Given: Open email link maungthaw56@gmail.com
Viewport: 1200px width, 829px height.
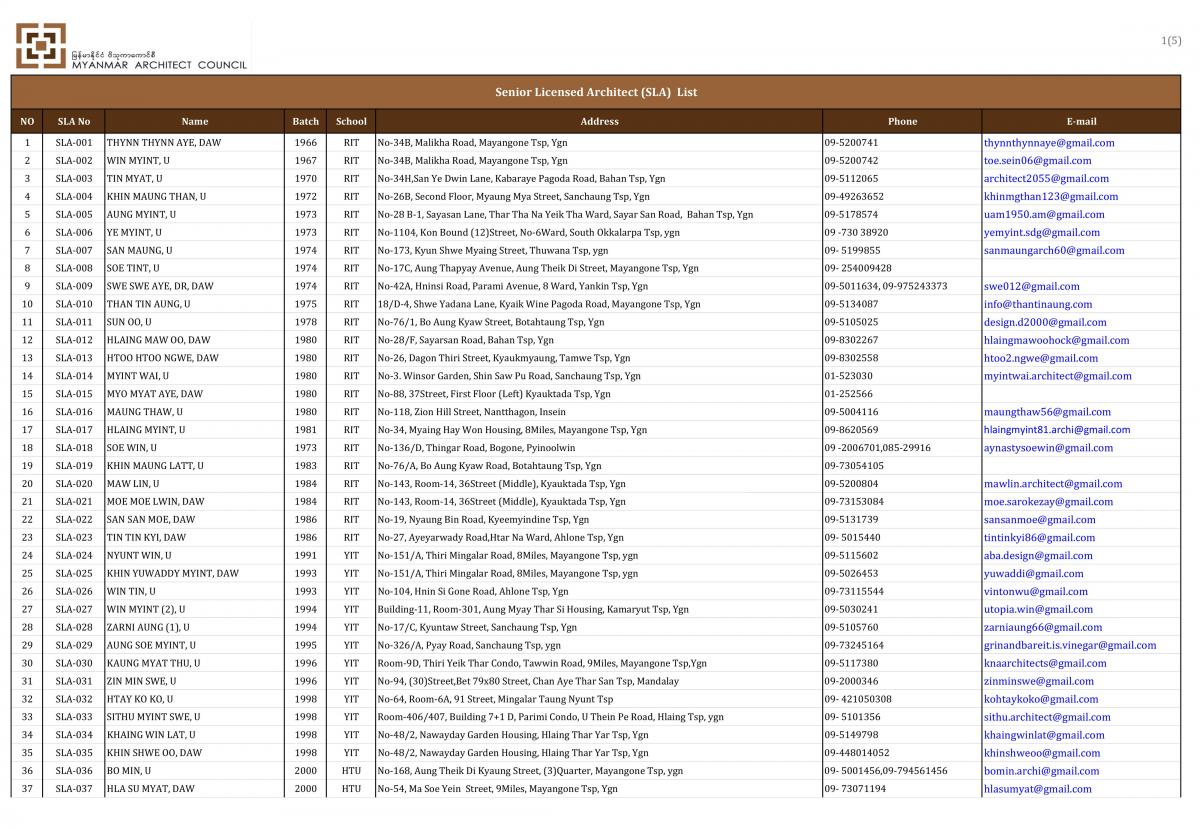Looking at the screenshot, I should (x=1047, y=412).
